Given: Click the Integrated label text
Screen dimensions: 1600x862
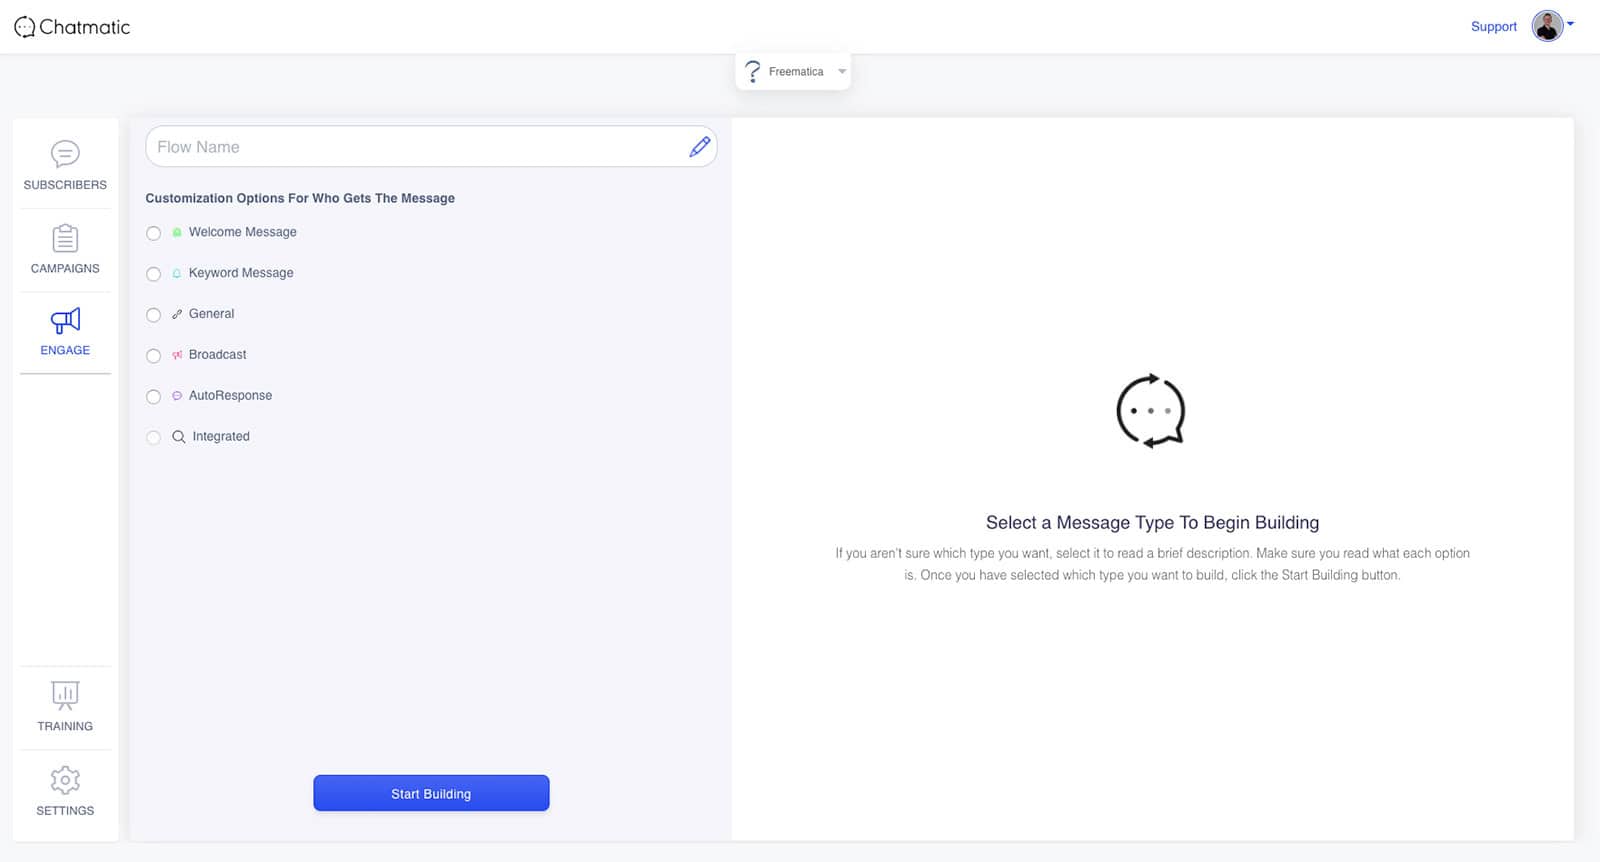Looking at the screenshot, I should tap(221, 437).
